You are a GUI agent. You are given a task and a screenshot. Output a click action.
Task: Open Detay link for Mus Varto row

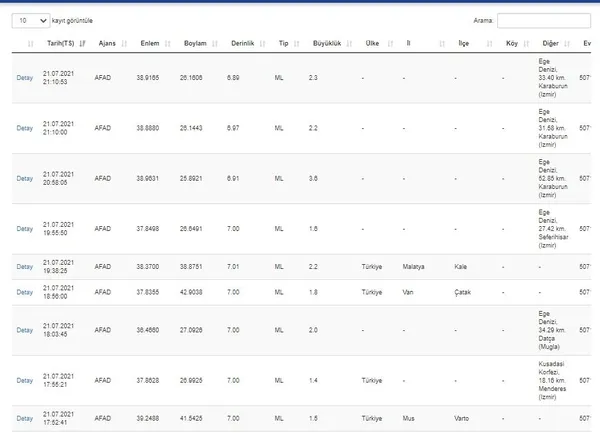[x=24, y=418]
